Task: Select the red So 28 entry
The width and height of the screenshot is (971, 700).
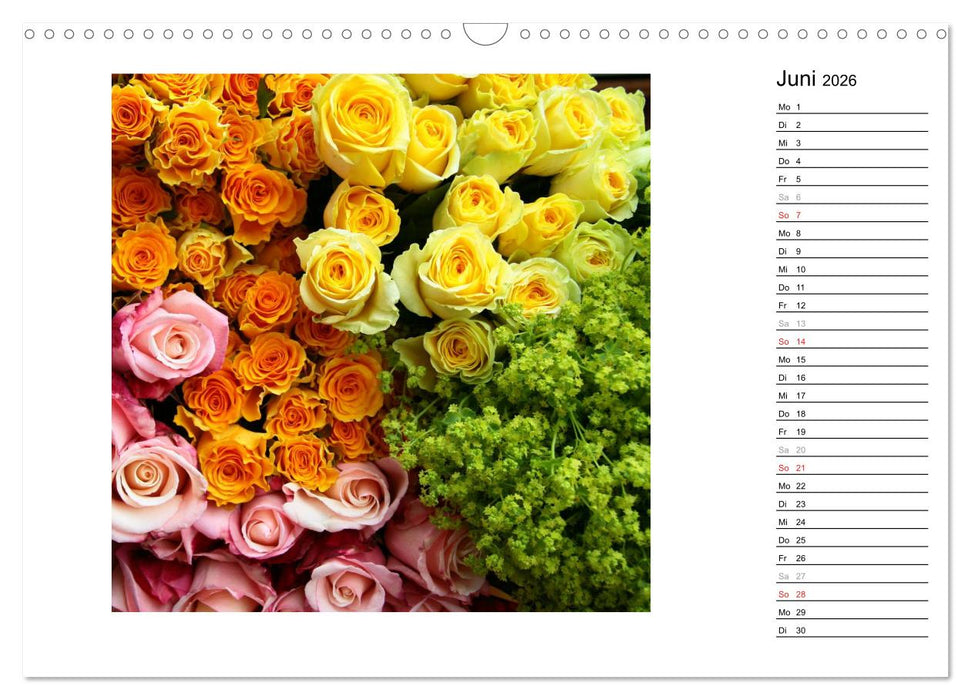Action: (850, 593)
